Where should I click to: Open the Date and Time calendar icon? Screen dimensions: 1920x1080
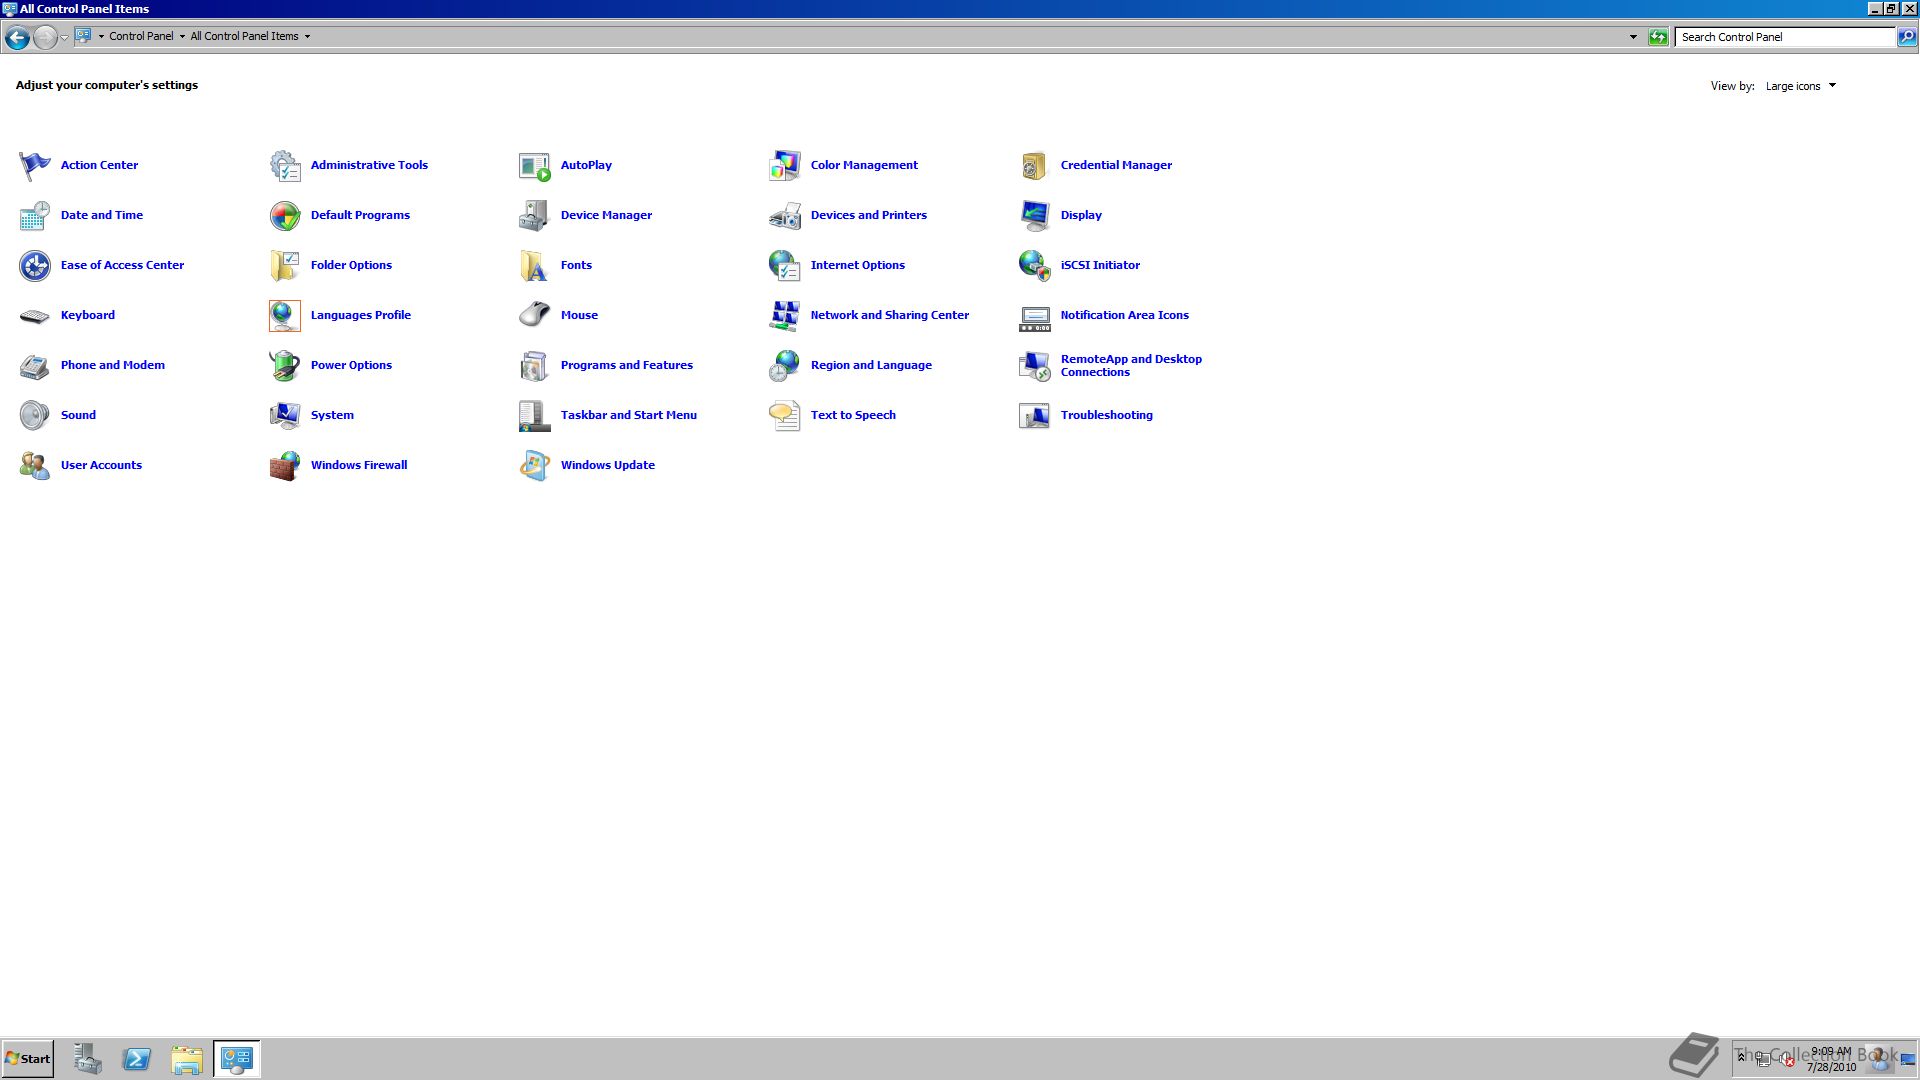click(35, 215)
